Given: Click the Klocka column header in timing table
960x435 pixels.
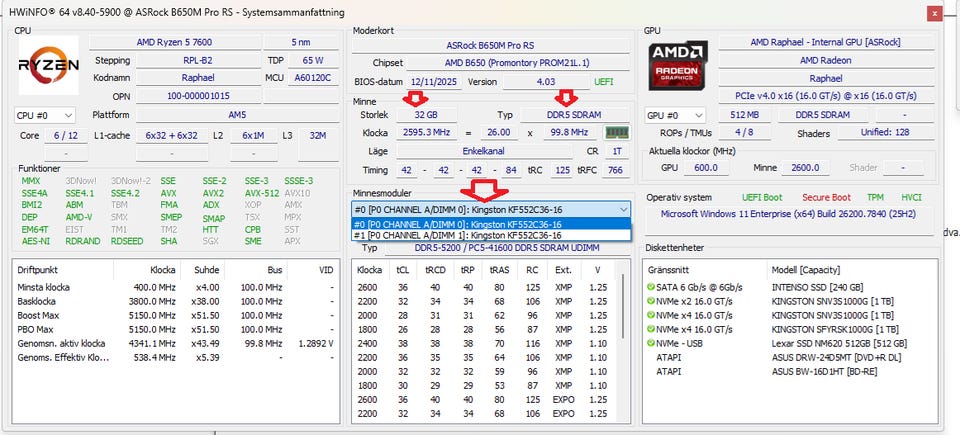Looking at the screenshot, I should (369, 270).
